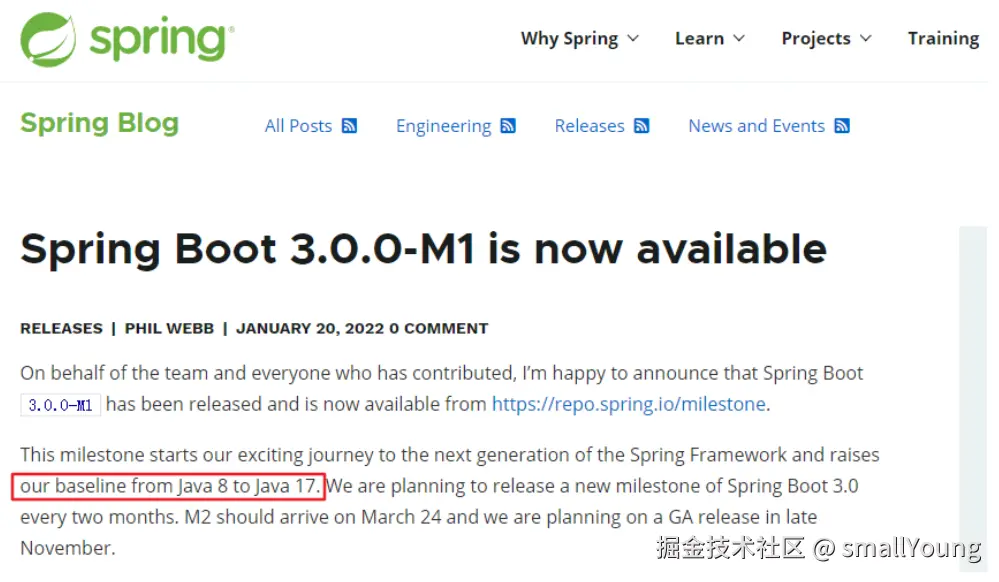The image size is (999, 582).
Task: Expand the Projects menu chevron
Action: (866, 39)
